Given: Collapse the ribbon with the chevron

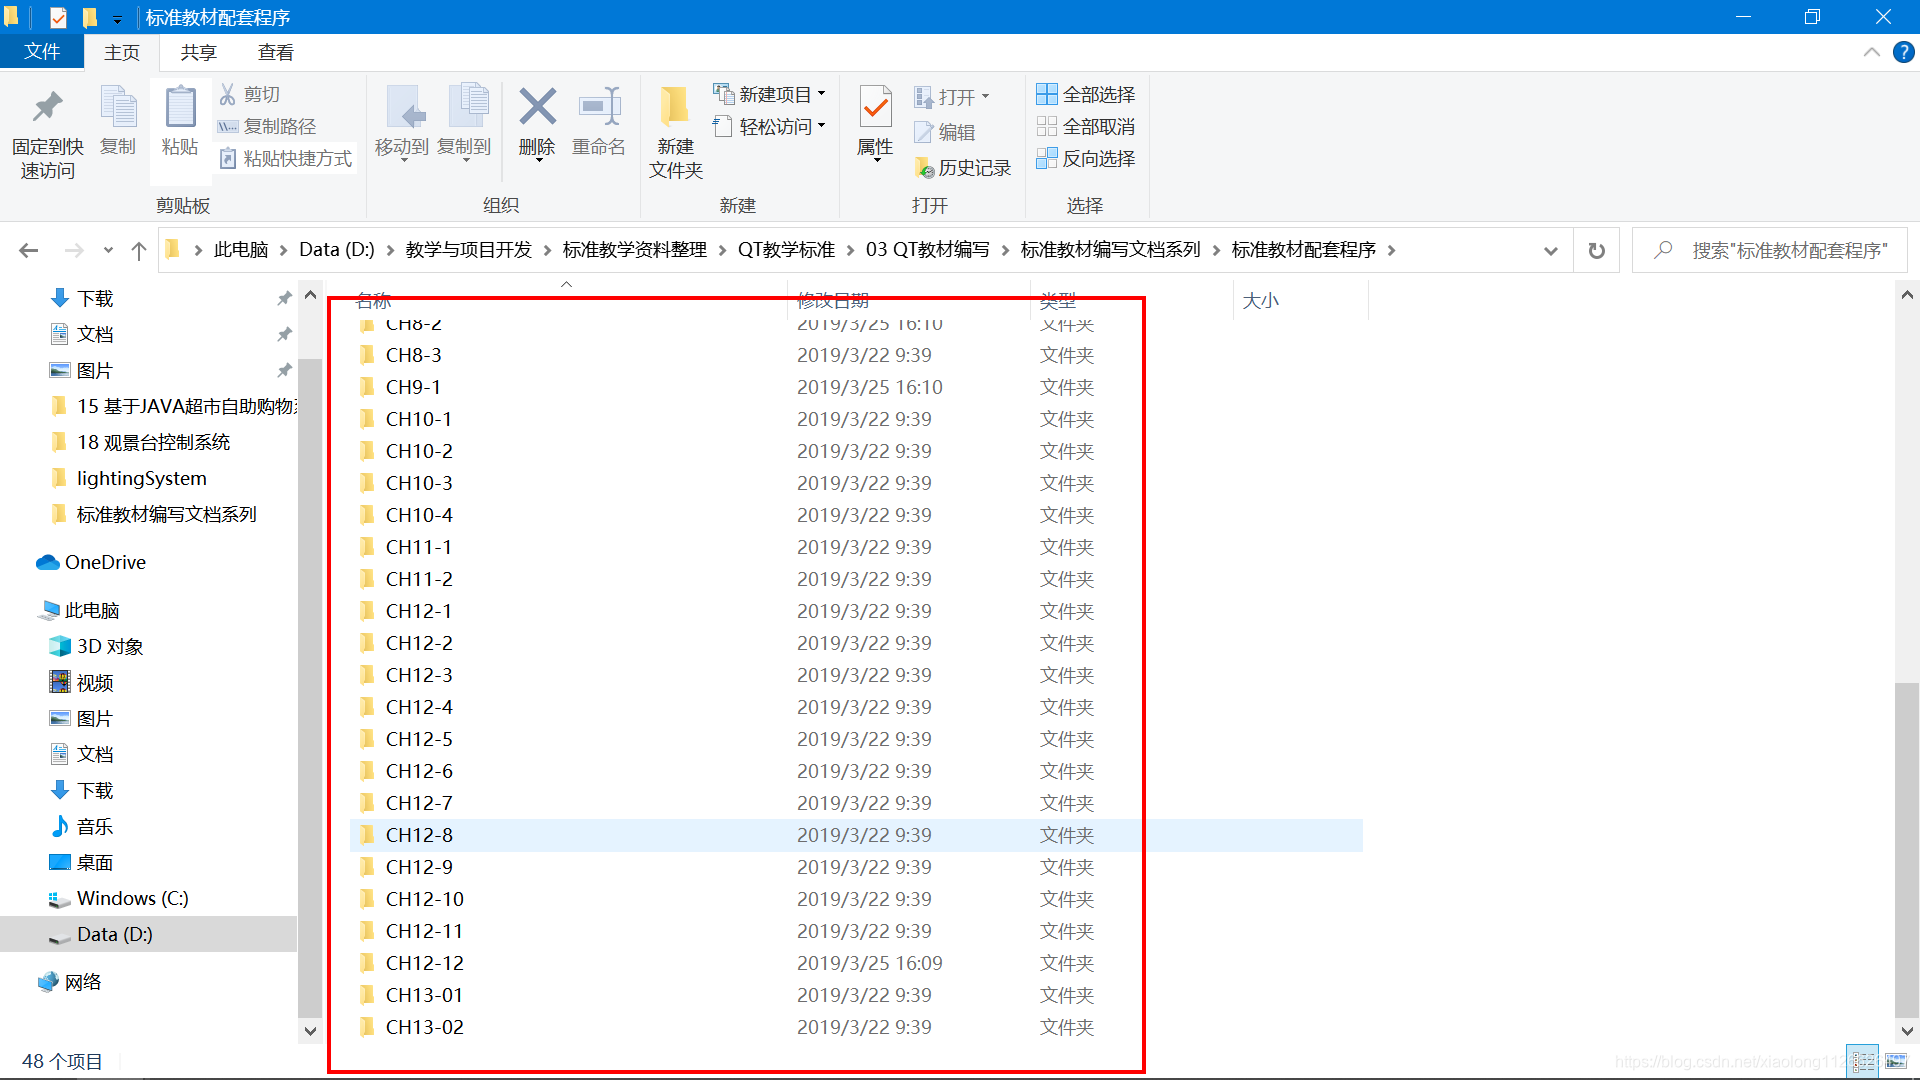Looking at the screenshot, I should click(x=1871, y=52).
